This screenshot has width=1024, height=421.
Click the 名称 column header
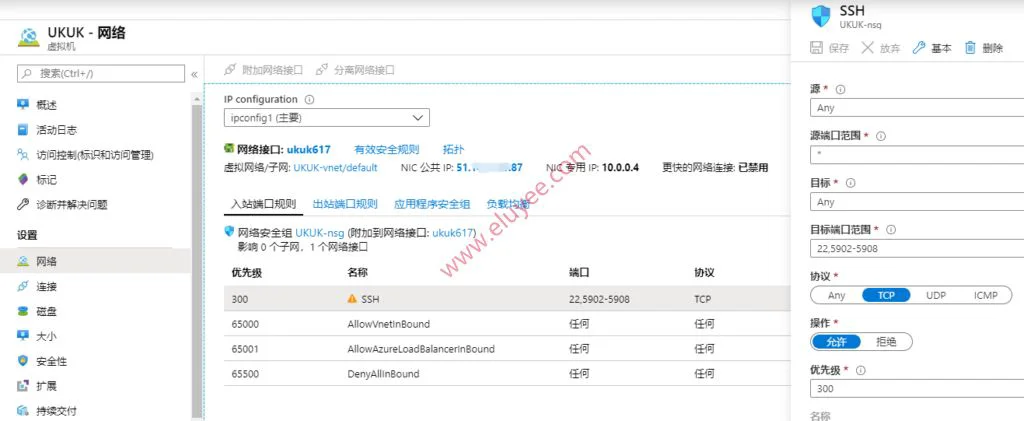(359, 272)
